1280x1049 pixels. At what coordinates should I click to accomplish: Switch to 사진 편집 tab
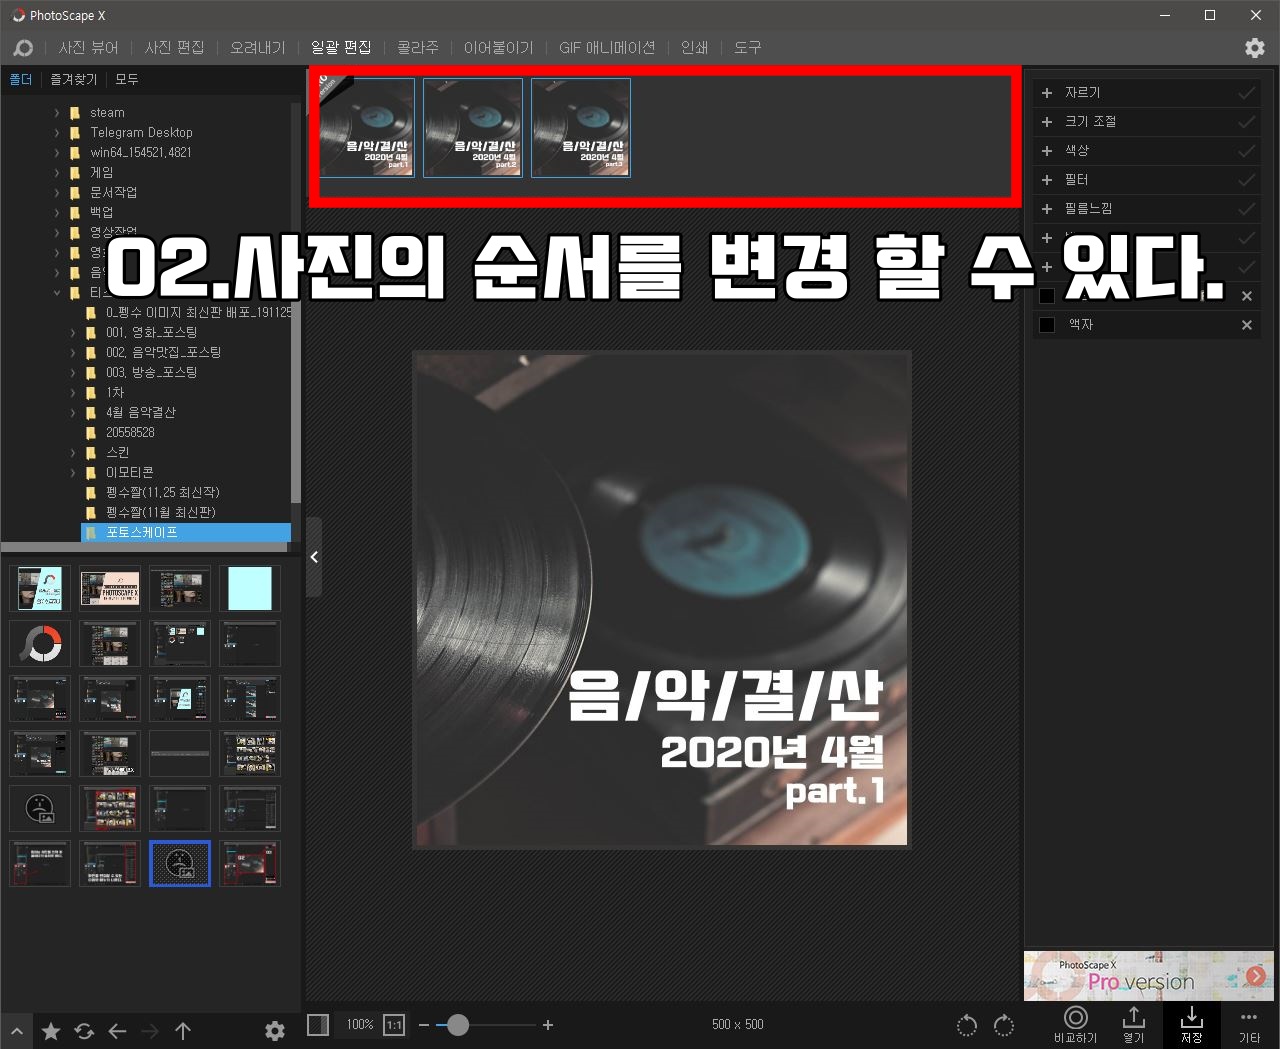pyautogui.click(x=174, y=48)
